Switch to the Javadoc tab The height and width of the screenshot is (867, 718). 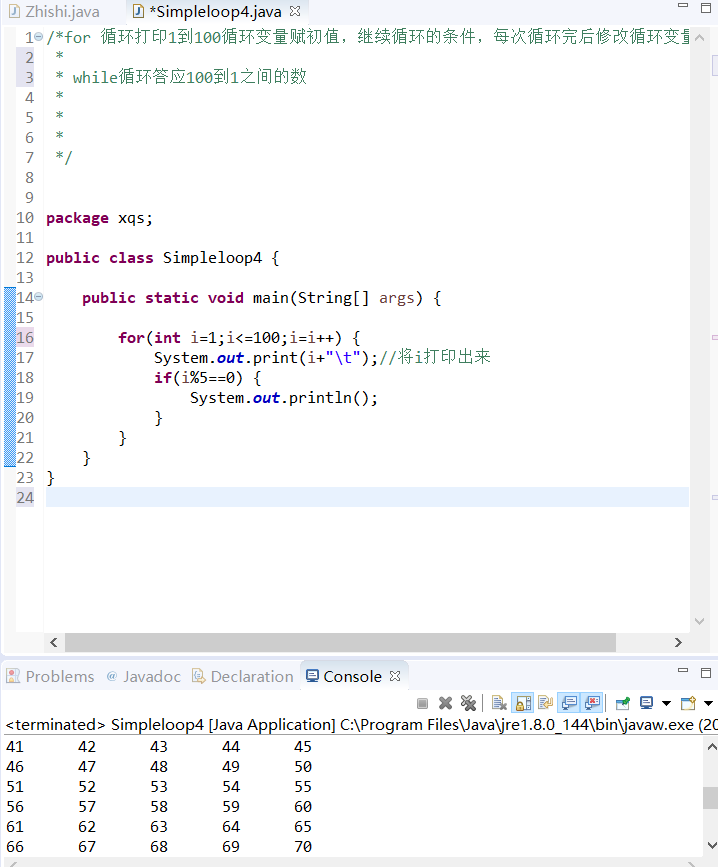pos(144,676)
